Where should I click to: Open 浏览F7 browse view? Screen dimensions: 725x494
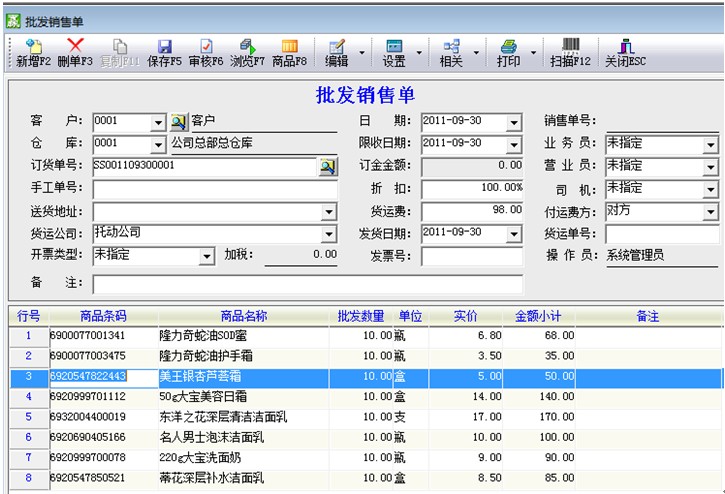[248, 52]
